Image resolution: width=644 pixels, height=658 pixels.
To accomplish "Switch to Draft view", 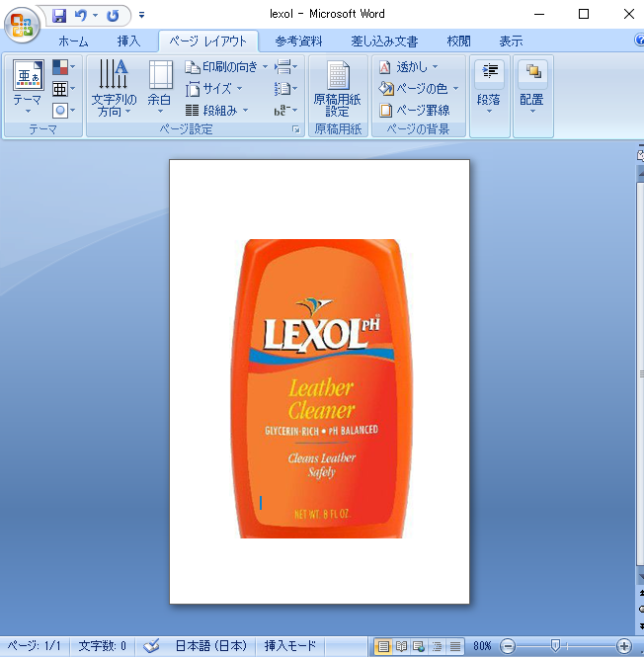I will (x=455, y=646).
